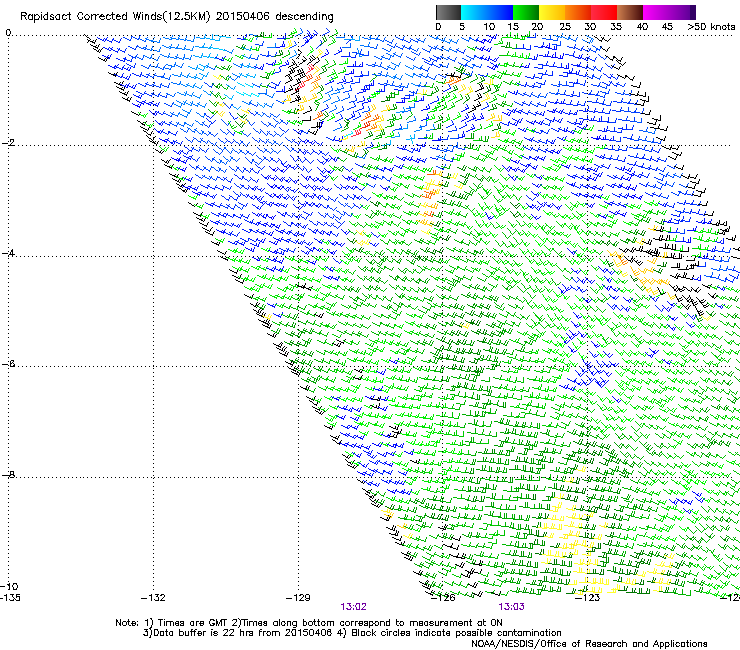Click the purple '13:03' time label
This screenshot has width=740, height=650.
click(512, 607)
